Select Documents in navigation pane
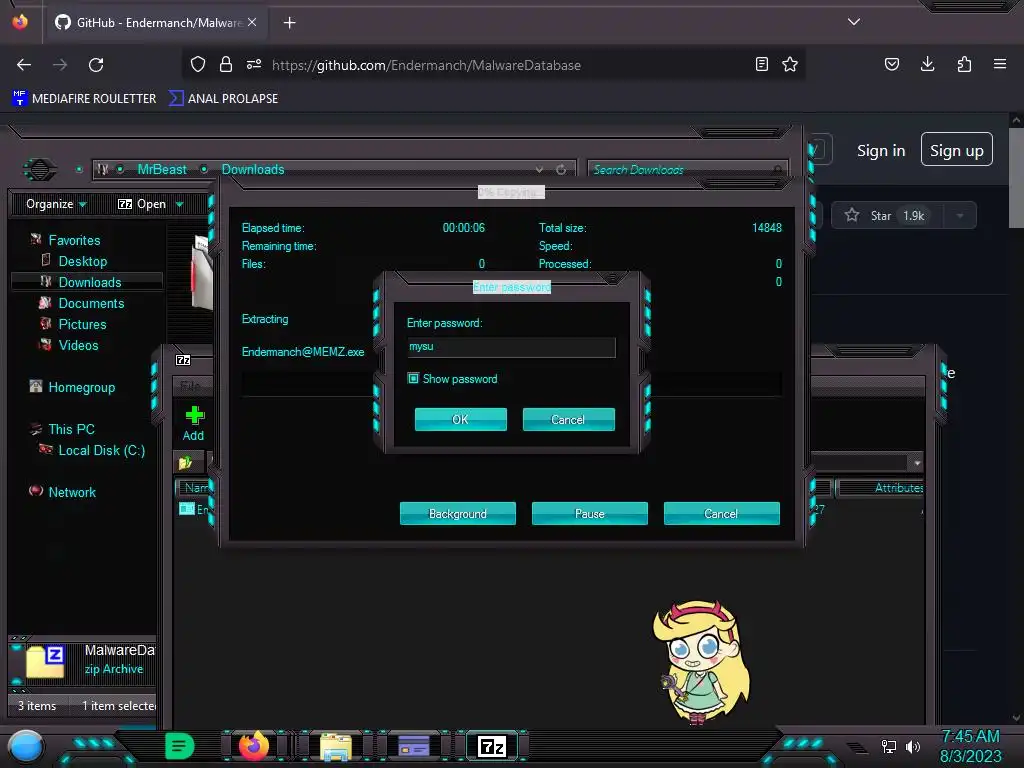The width and height of the screenshot is (1024, 768). coord(91,303)
